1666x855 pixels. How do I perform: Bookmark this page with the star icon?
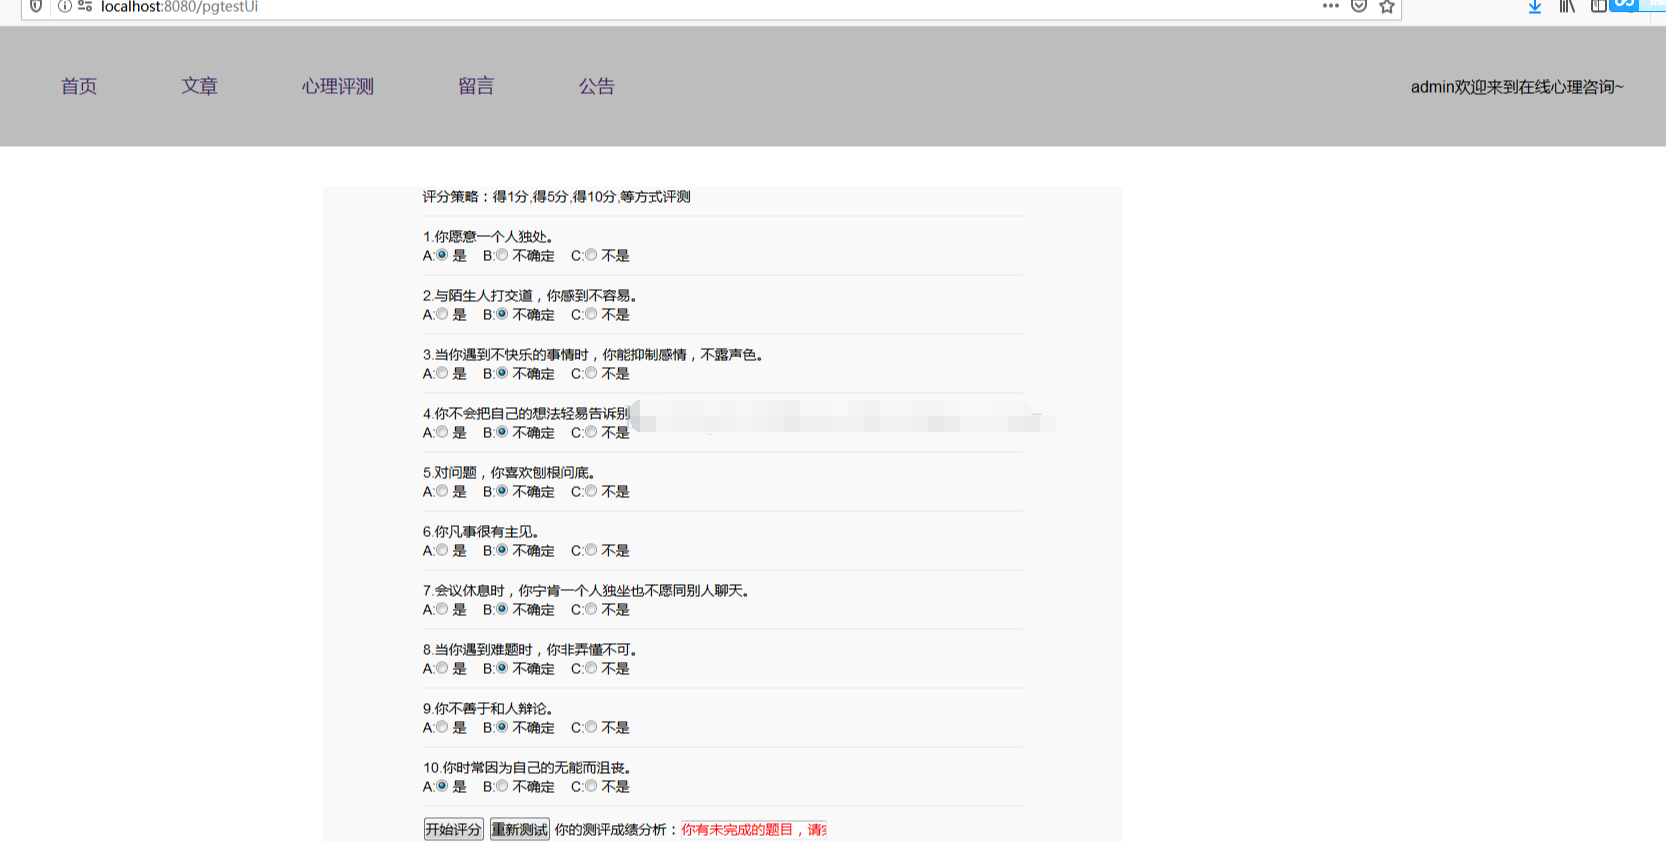[1387, 6]
